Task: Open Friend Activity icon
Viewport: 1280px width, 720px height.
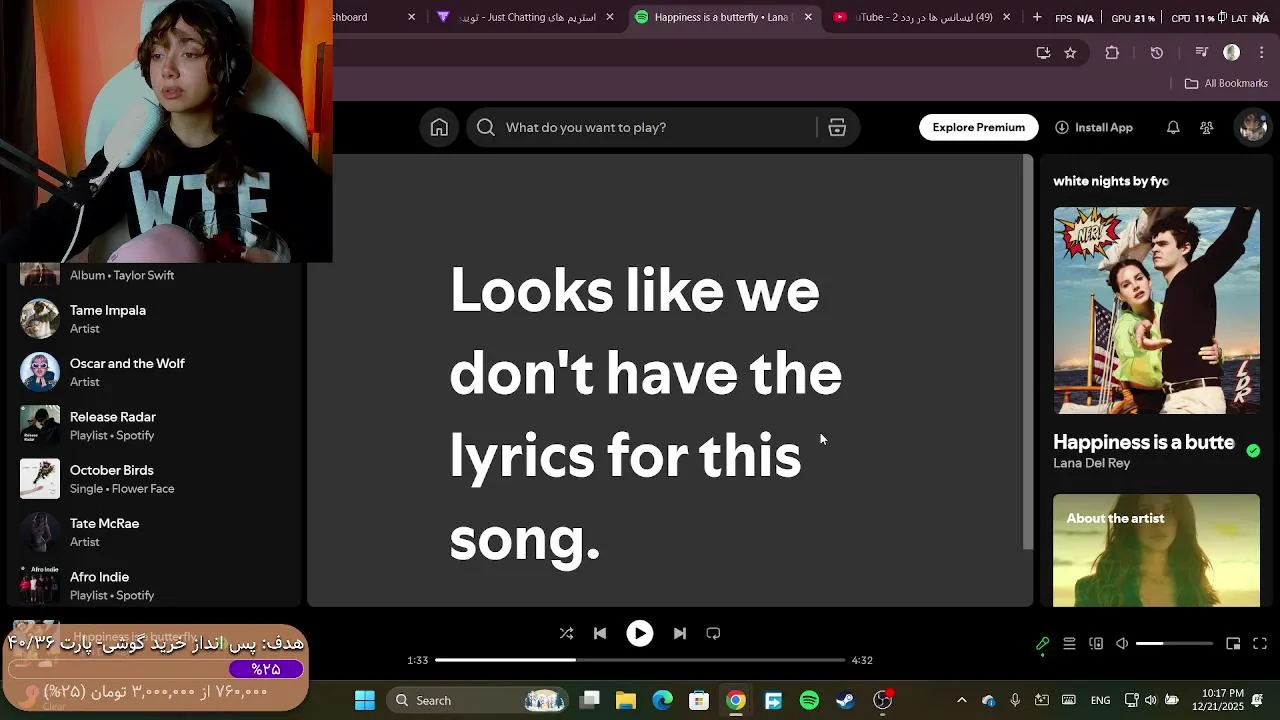Action: point(1207,127)
